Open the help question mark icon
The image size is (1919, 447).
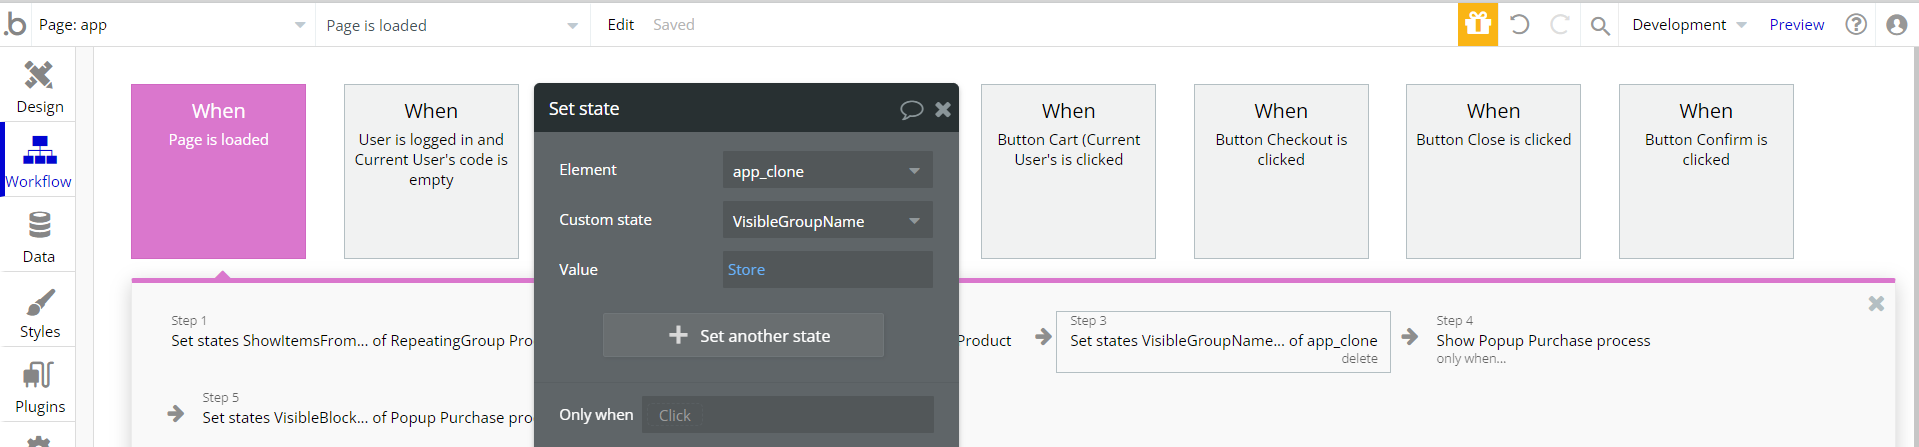point(1856,24)
